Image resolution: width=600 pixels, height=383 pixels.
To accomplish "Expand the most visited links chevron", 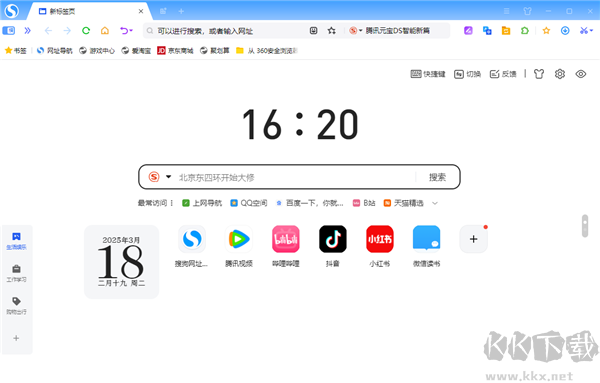I will click(x=435, y=203).
